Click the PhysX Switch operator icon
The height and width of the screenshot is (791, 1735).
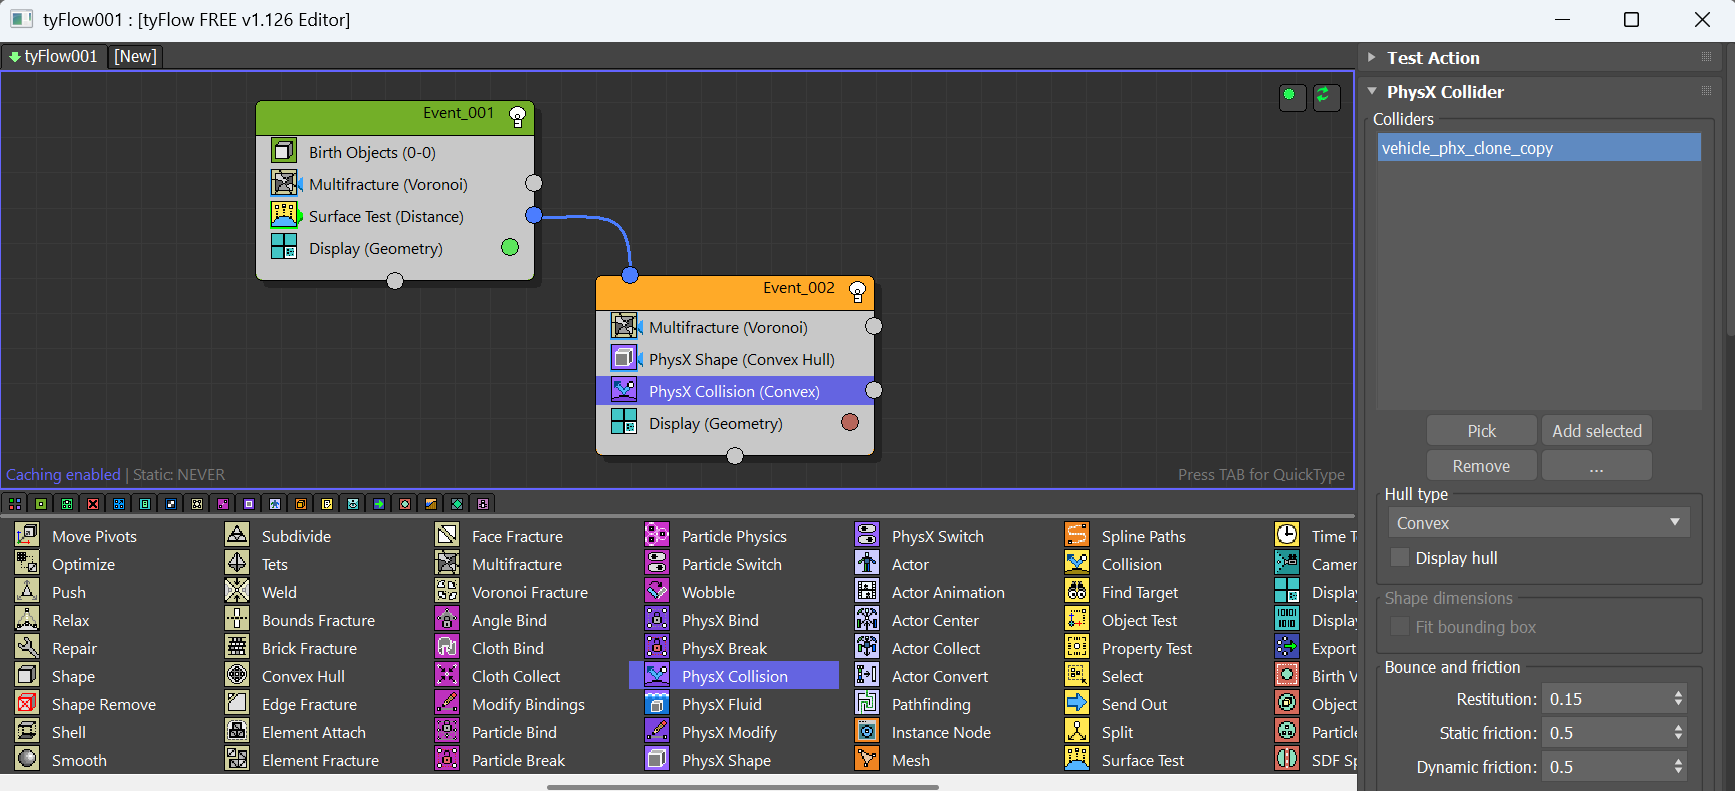(x=867, y=535)
